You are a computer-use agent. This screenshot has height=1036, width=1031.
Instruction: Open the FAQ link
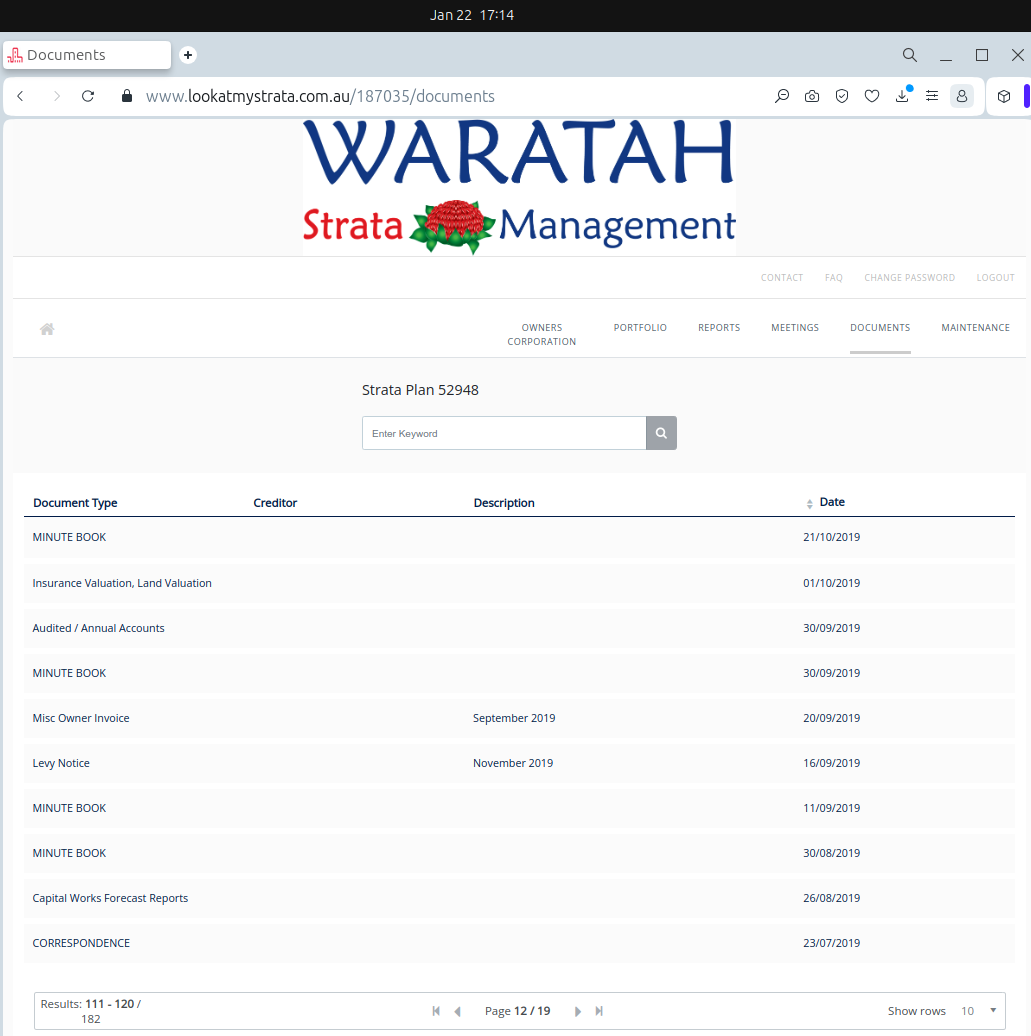point(833,278)
